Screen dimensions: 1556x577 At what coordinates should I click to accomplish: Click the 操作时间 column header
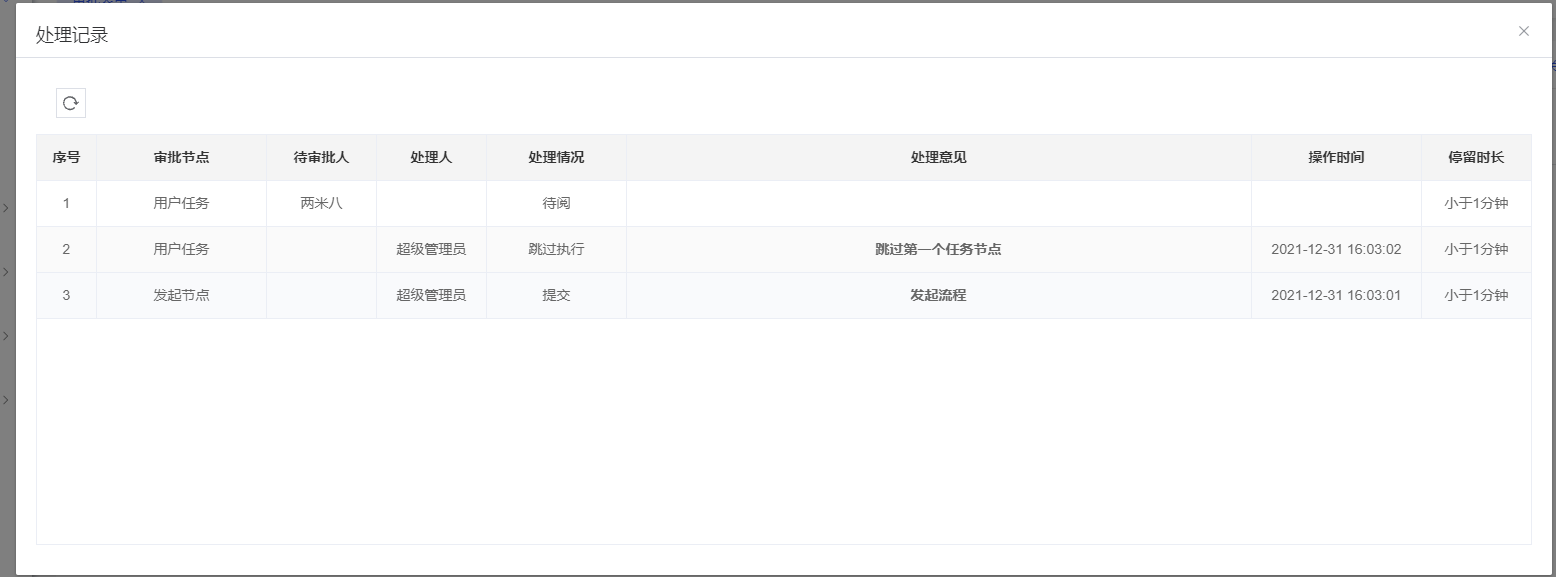tap(1337, 158)
